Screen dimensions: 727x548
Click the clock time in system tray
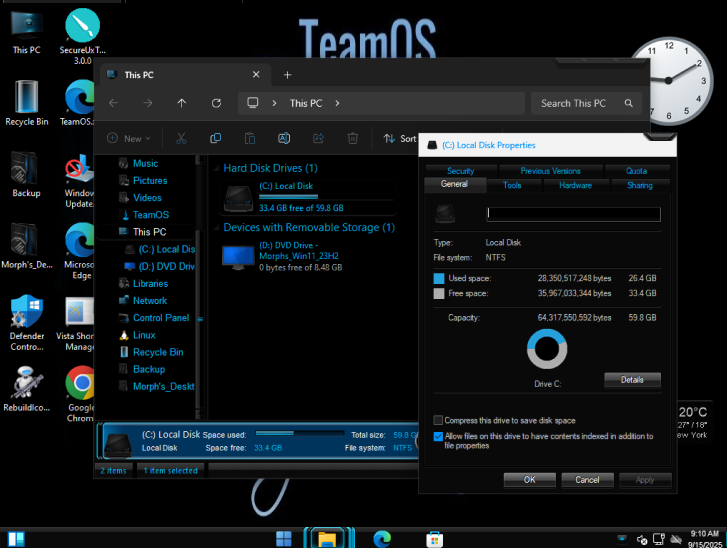coord(704,534)
